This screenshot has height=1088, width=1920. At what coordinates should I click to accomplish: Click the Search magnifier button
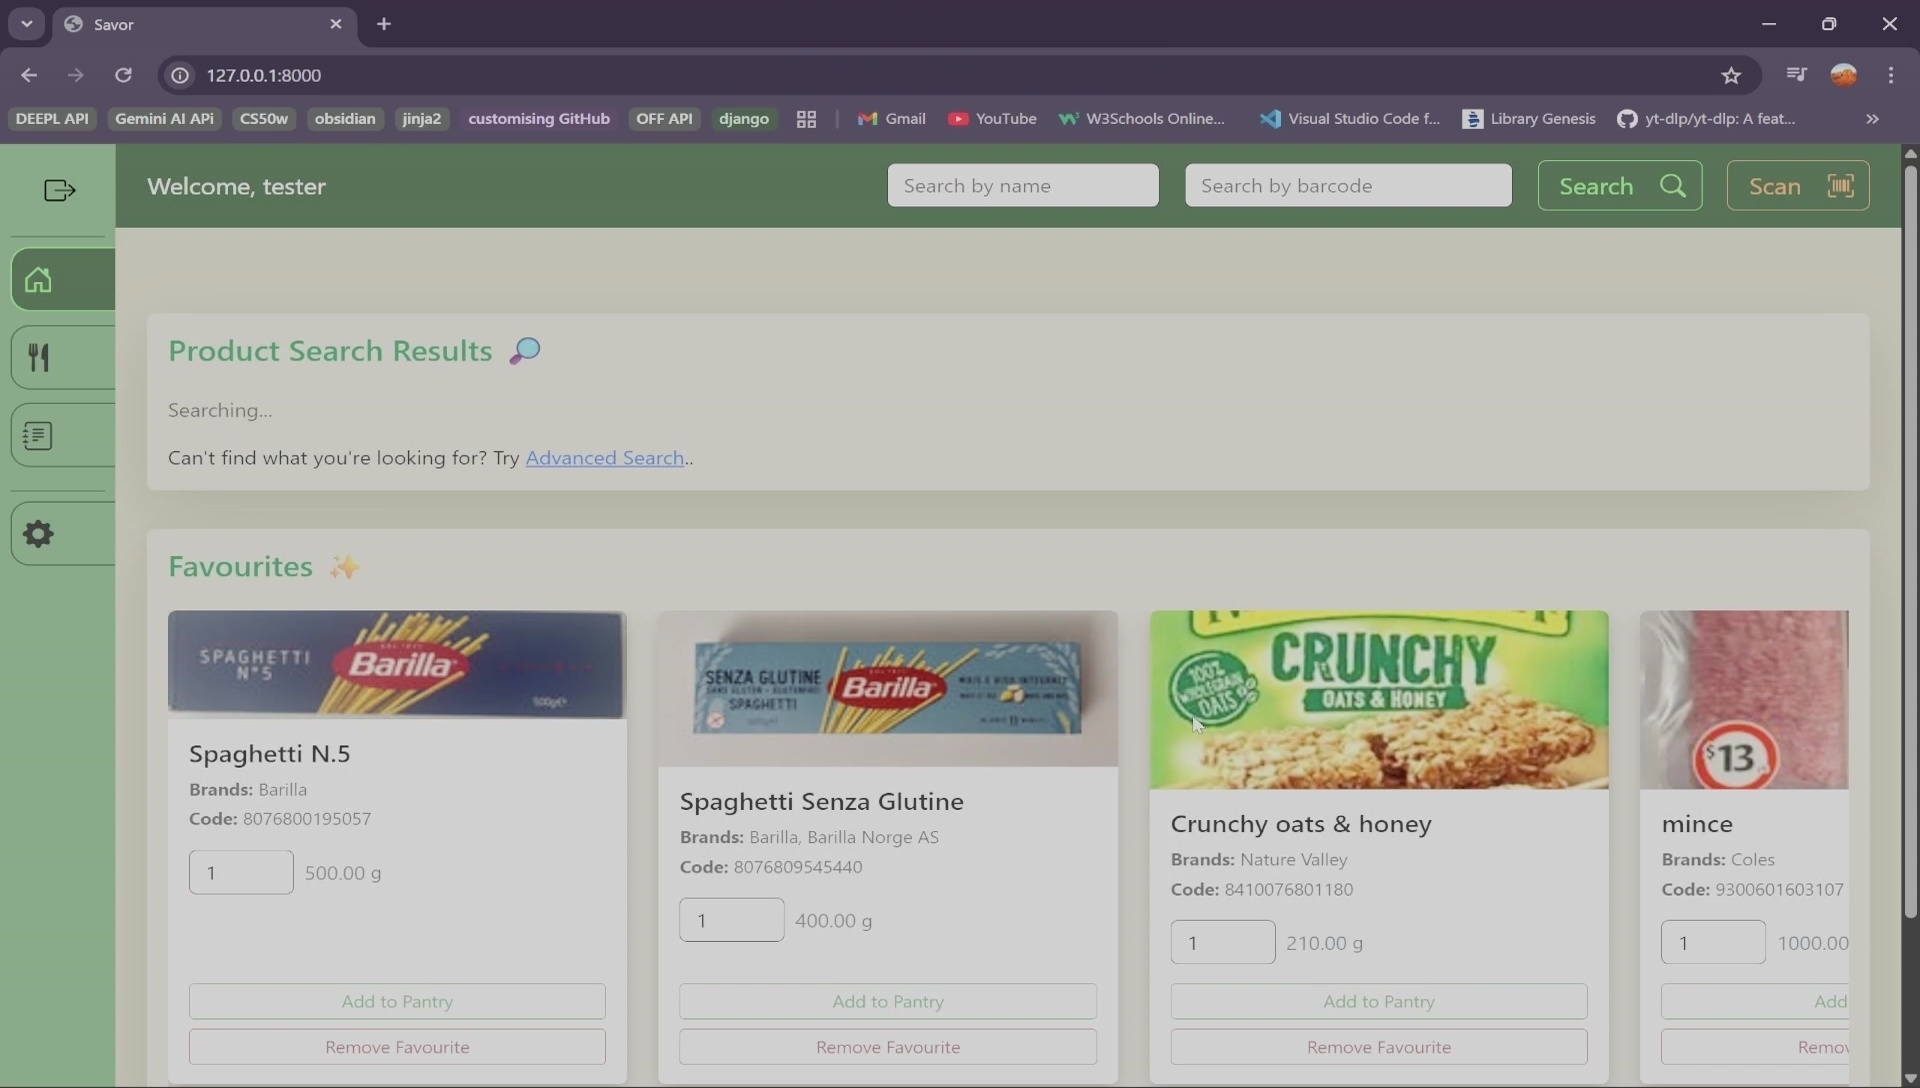1619,186
